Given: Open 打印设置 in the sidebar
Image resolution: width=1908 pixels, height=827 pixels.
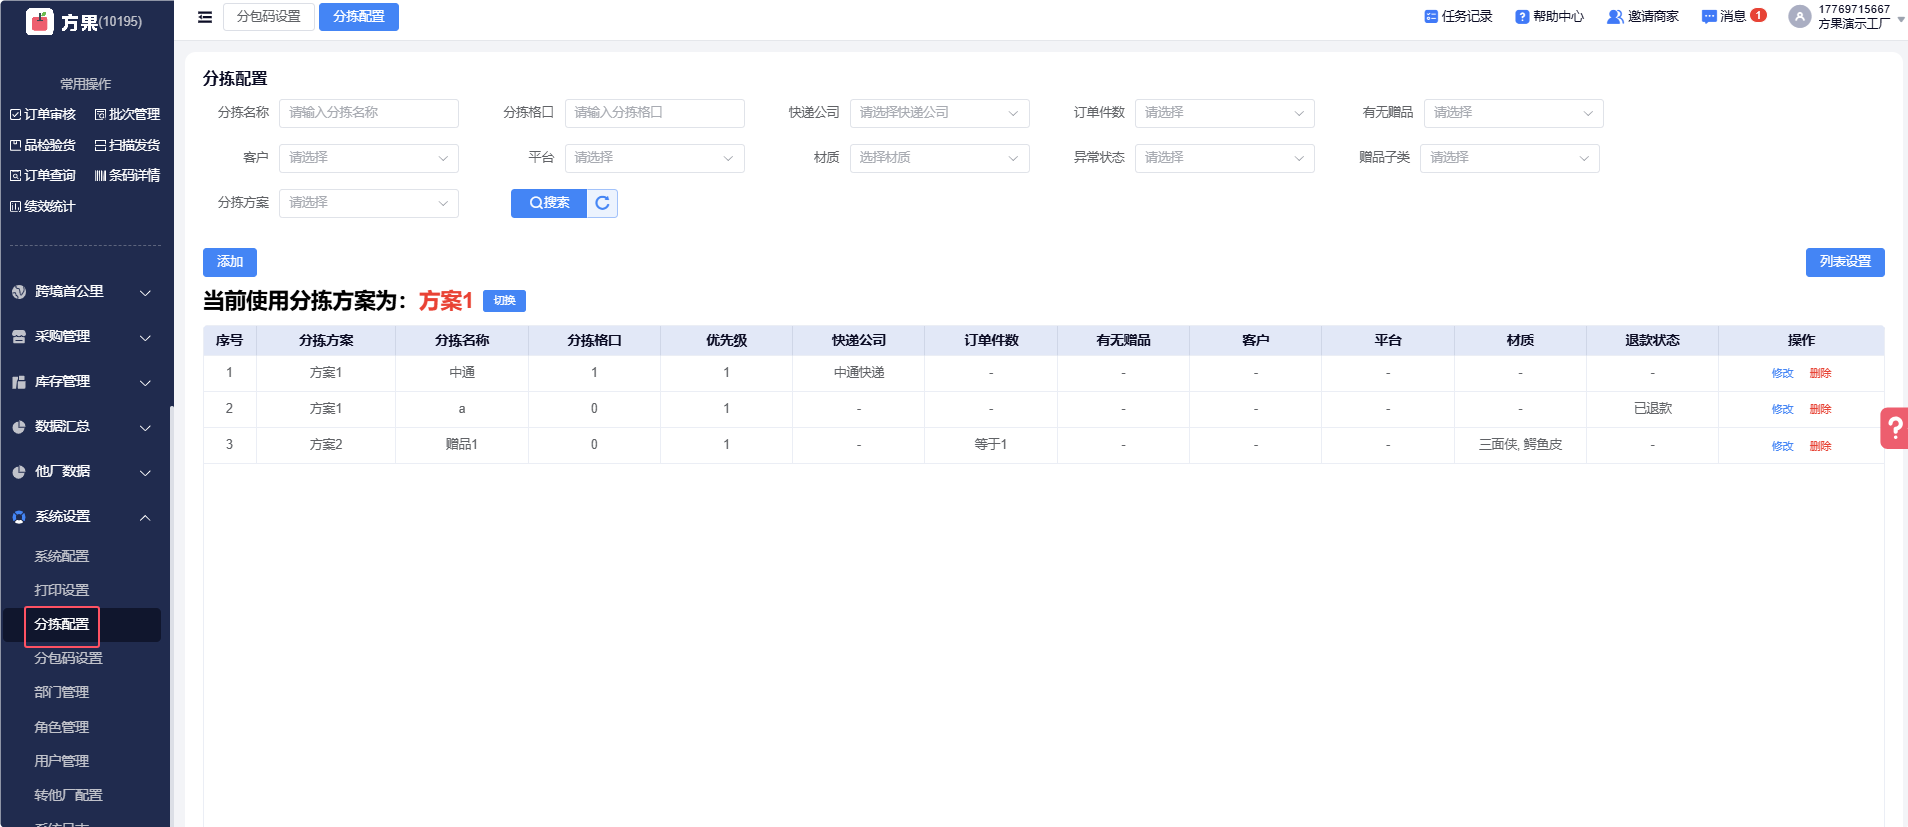Looking at the screenshot, I should 62,590.
